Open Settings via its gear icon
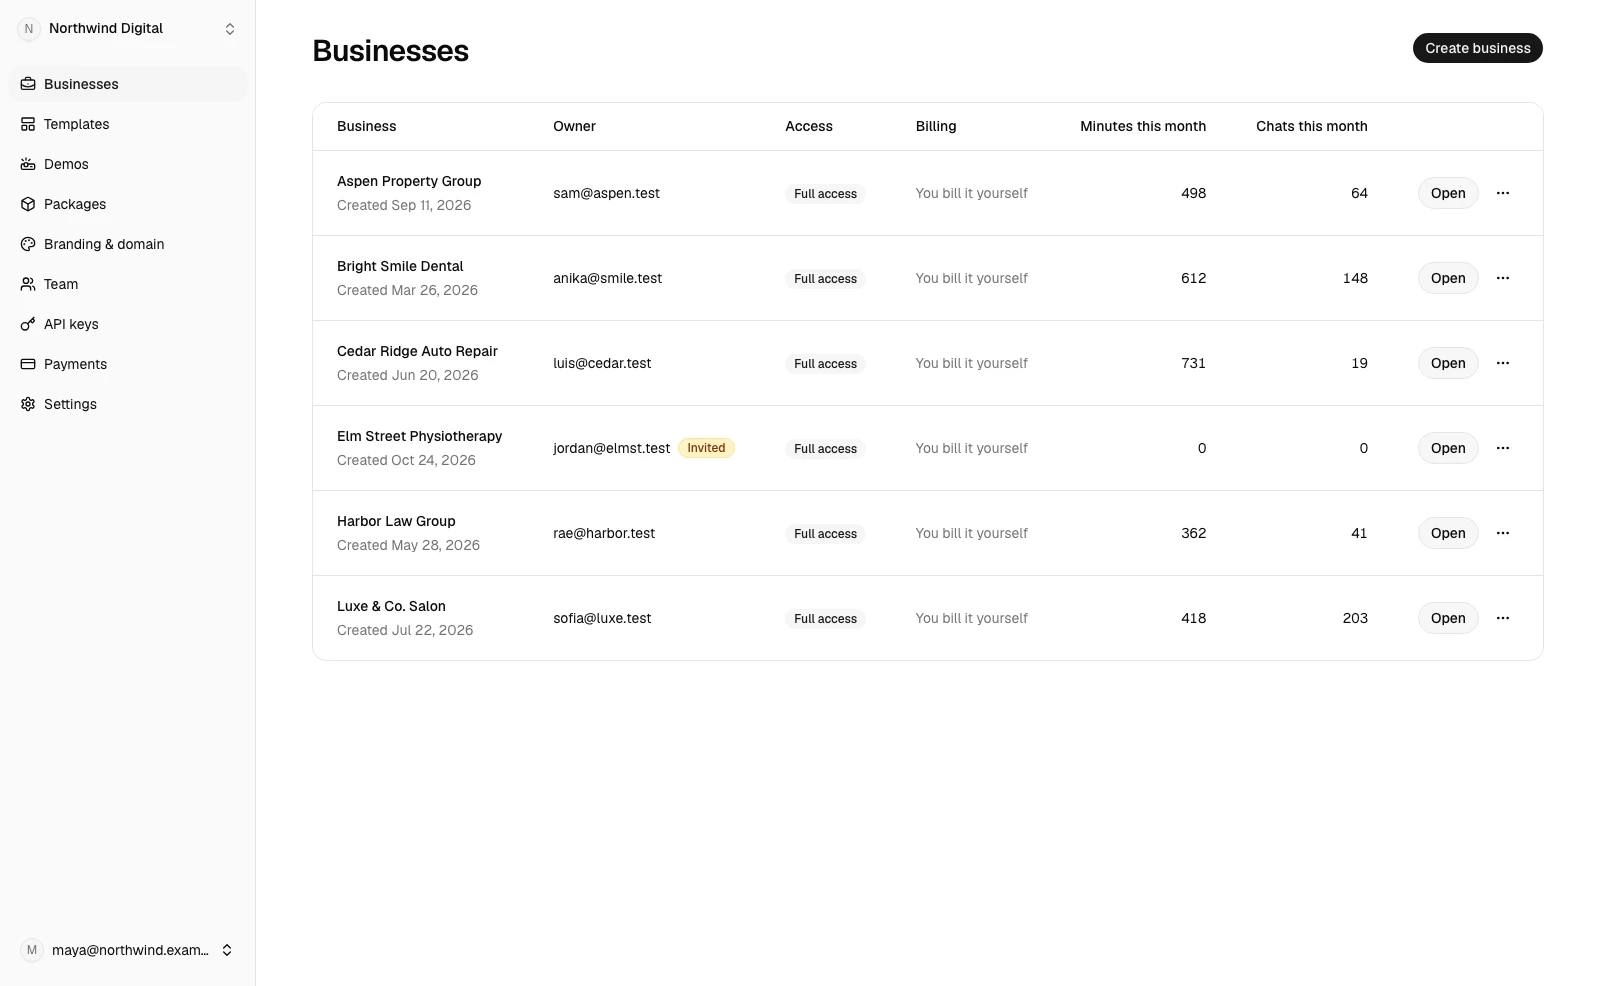This screenshot has height=986, width=1600. click(28, 404)
